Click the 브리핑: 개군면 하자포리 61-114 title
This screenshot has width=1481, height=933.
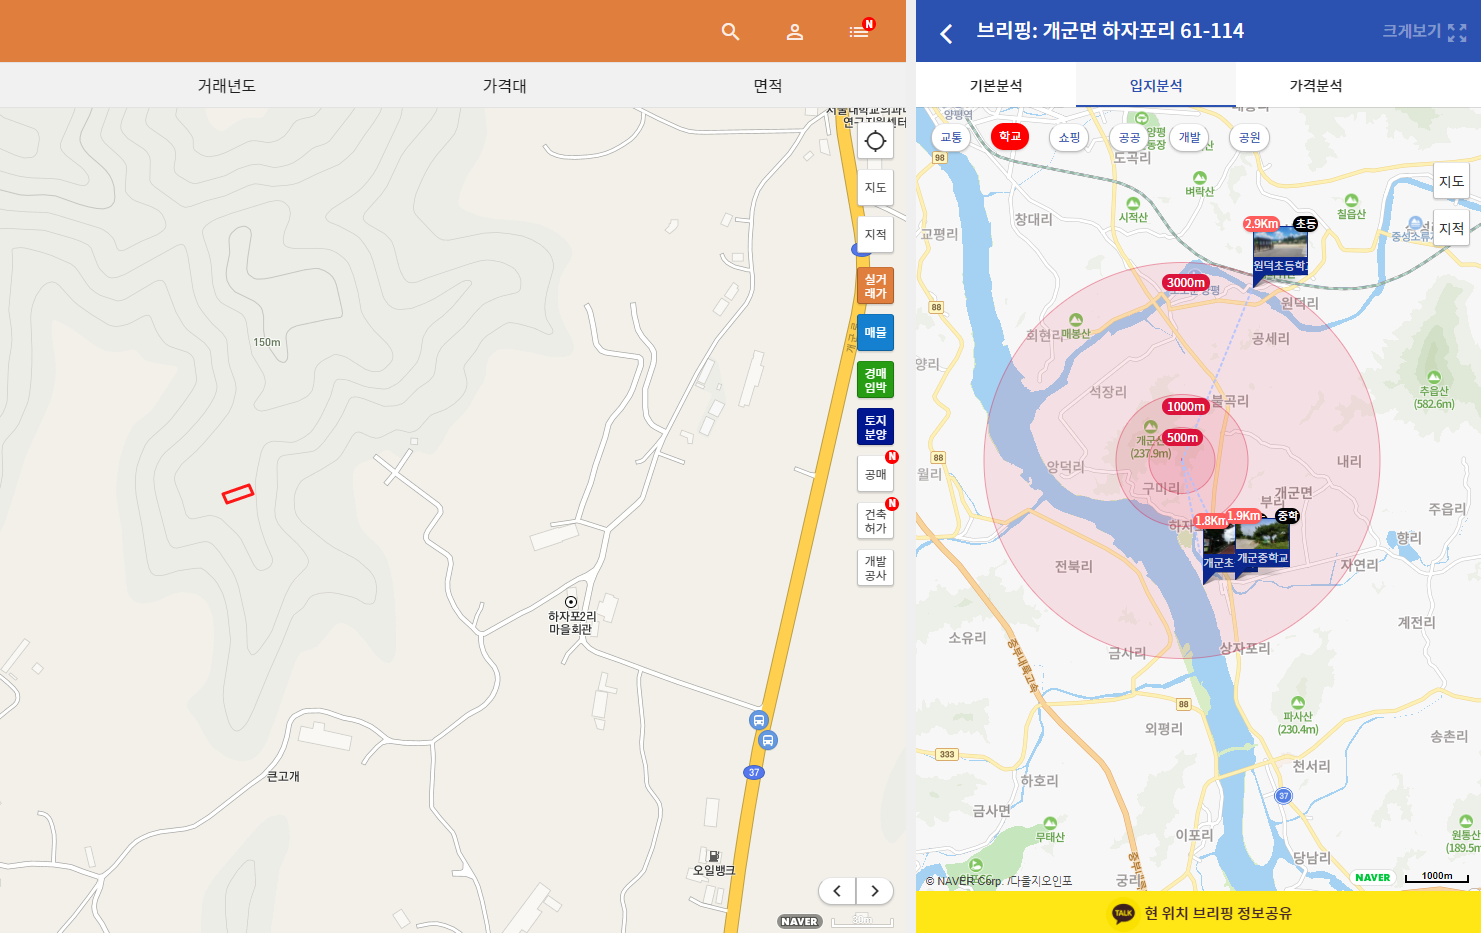point(1110,31)
